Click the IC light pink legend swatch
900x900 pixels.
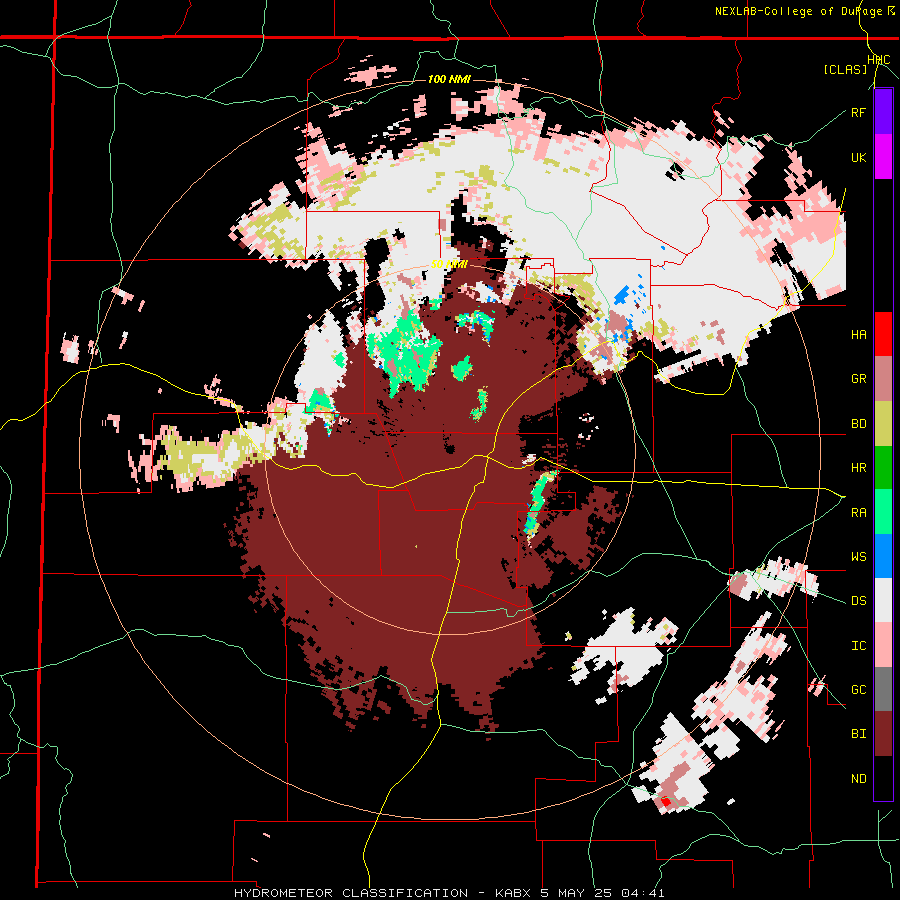point(883,646)
